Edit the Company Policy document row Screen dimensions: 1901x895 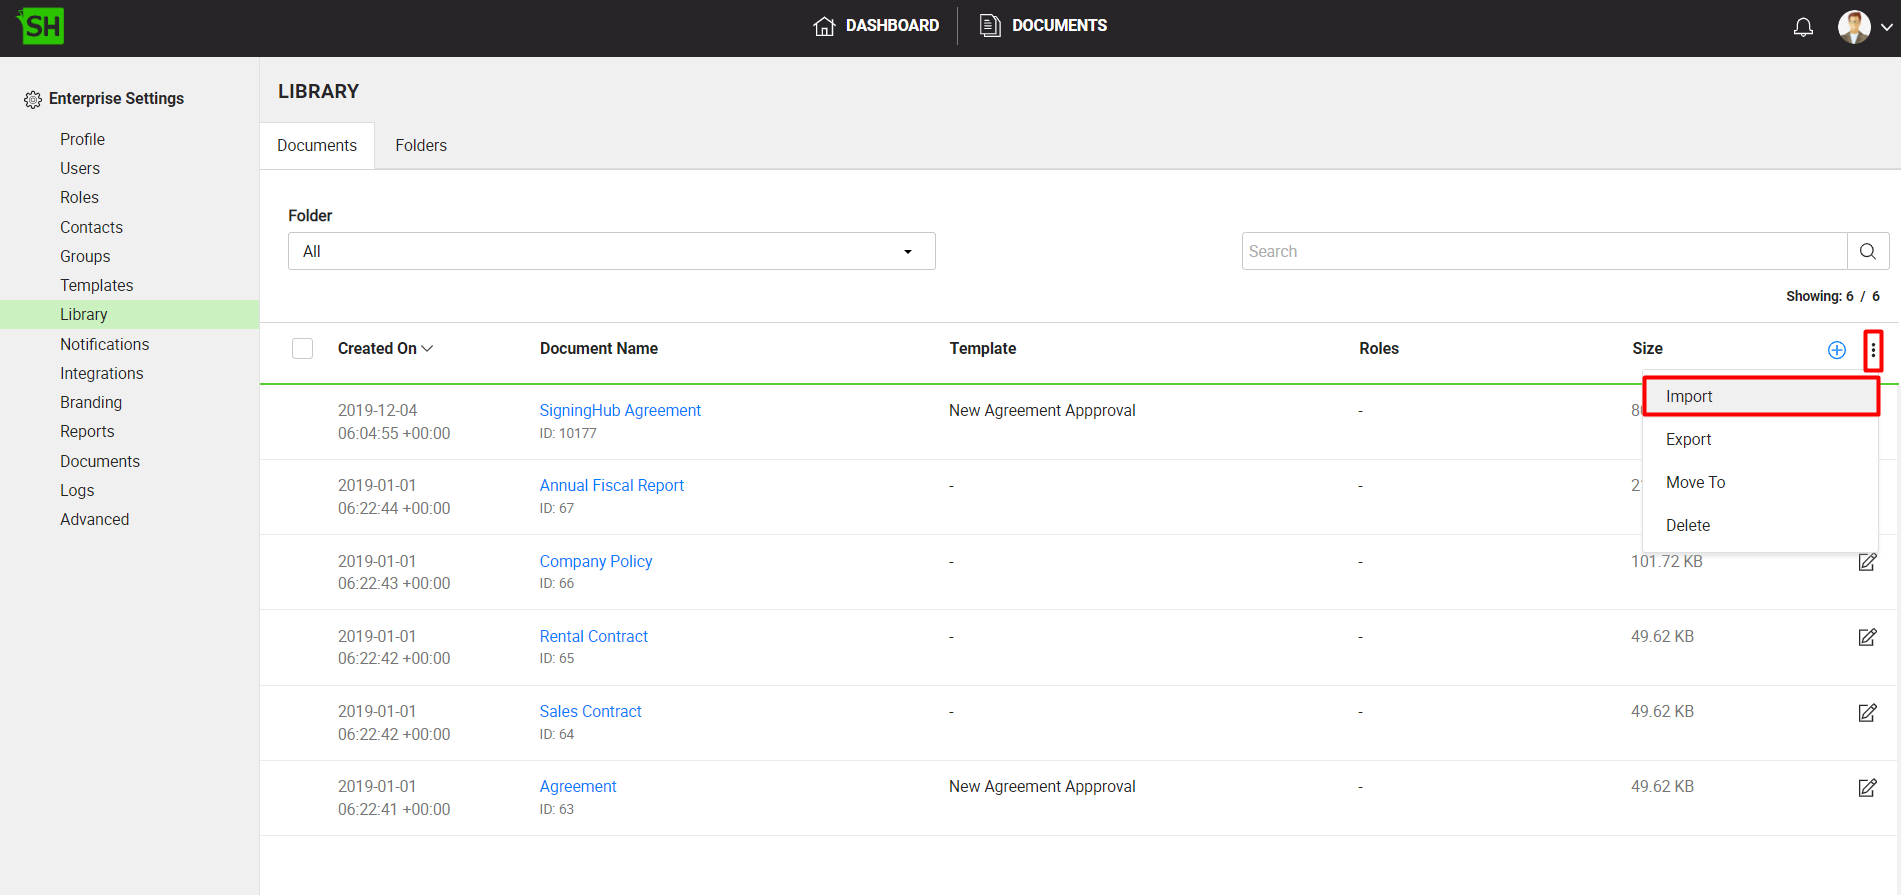pos(1866,562)
